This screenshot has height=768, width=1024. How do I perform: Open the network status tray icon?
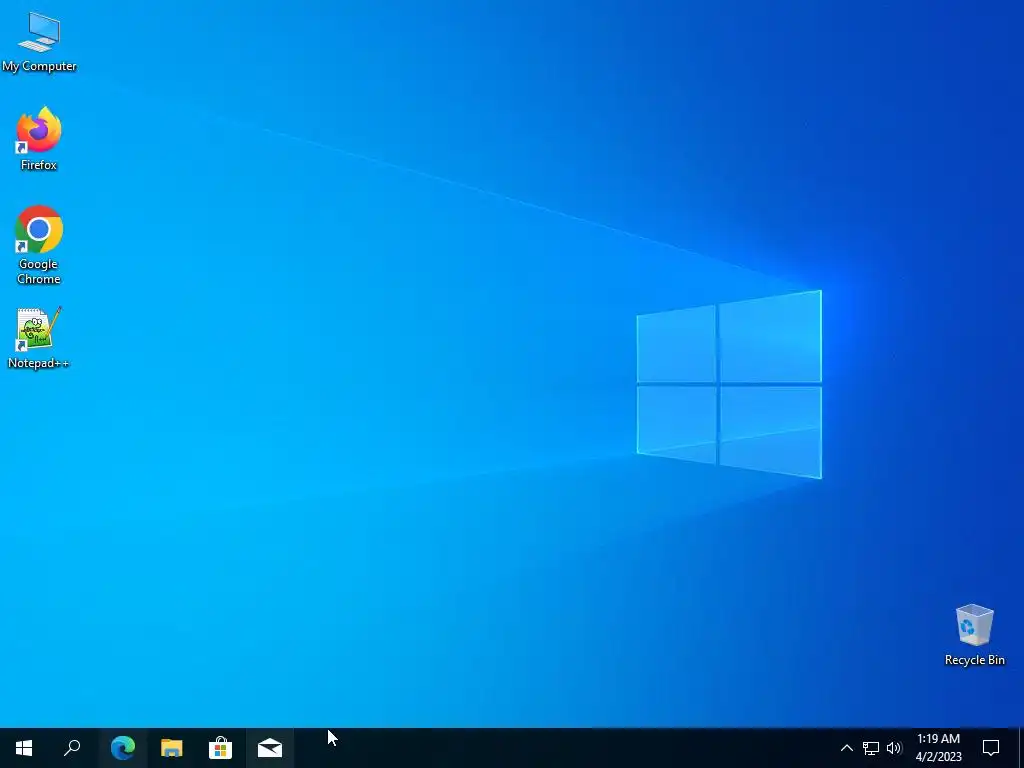(871, 748)
